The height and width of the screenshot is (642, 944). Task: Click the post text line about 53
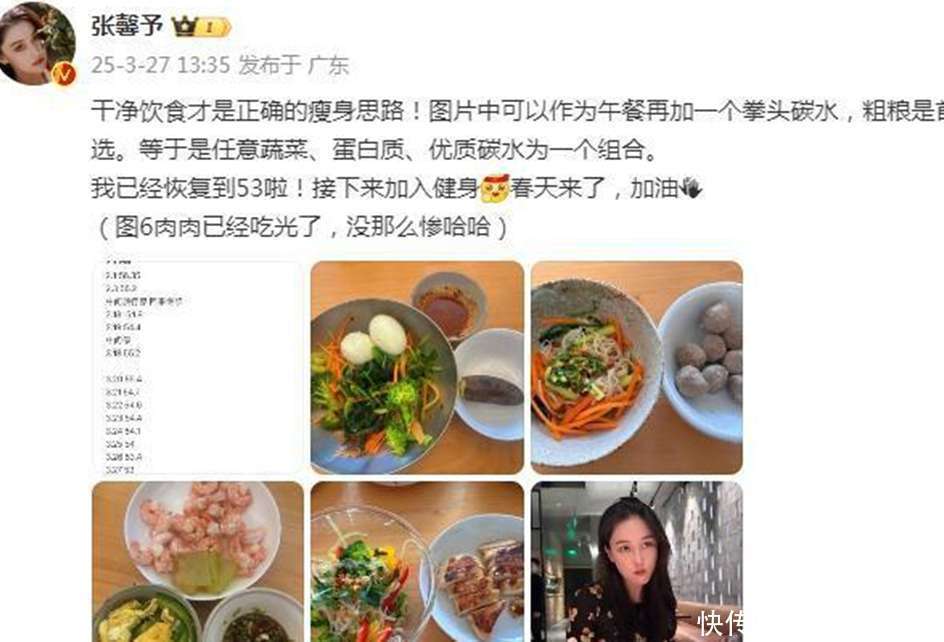click(x=396, y=189)
